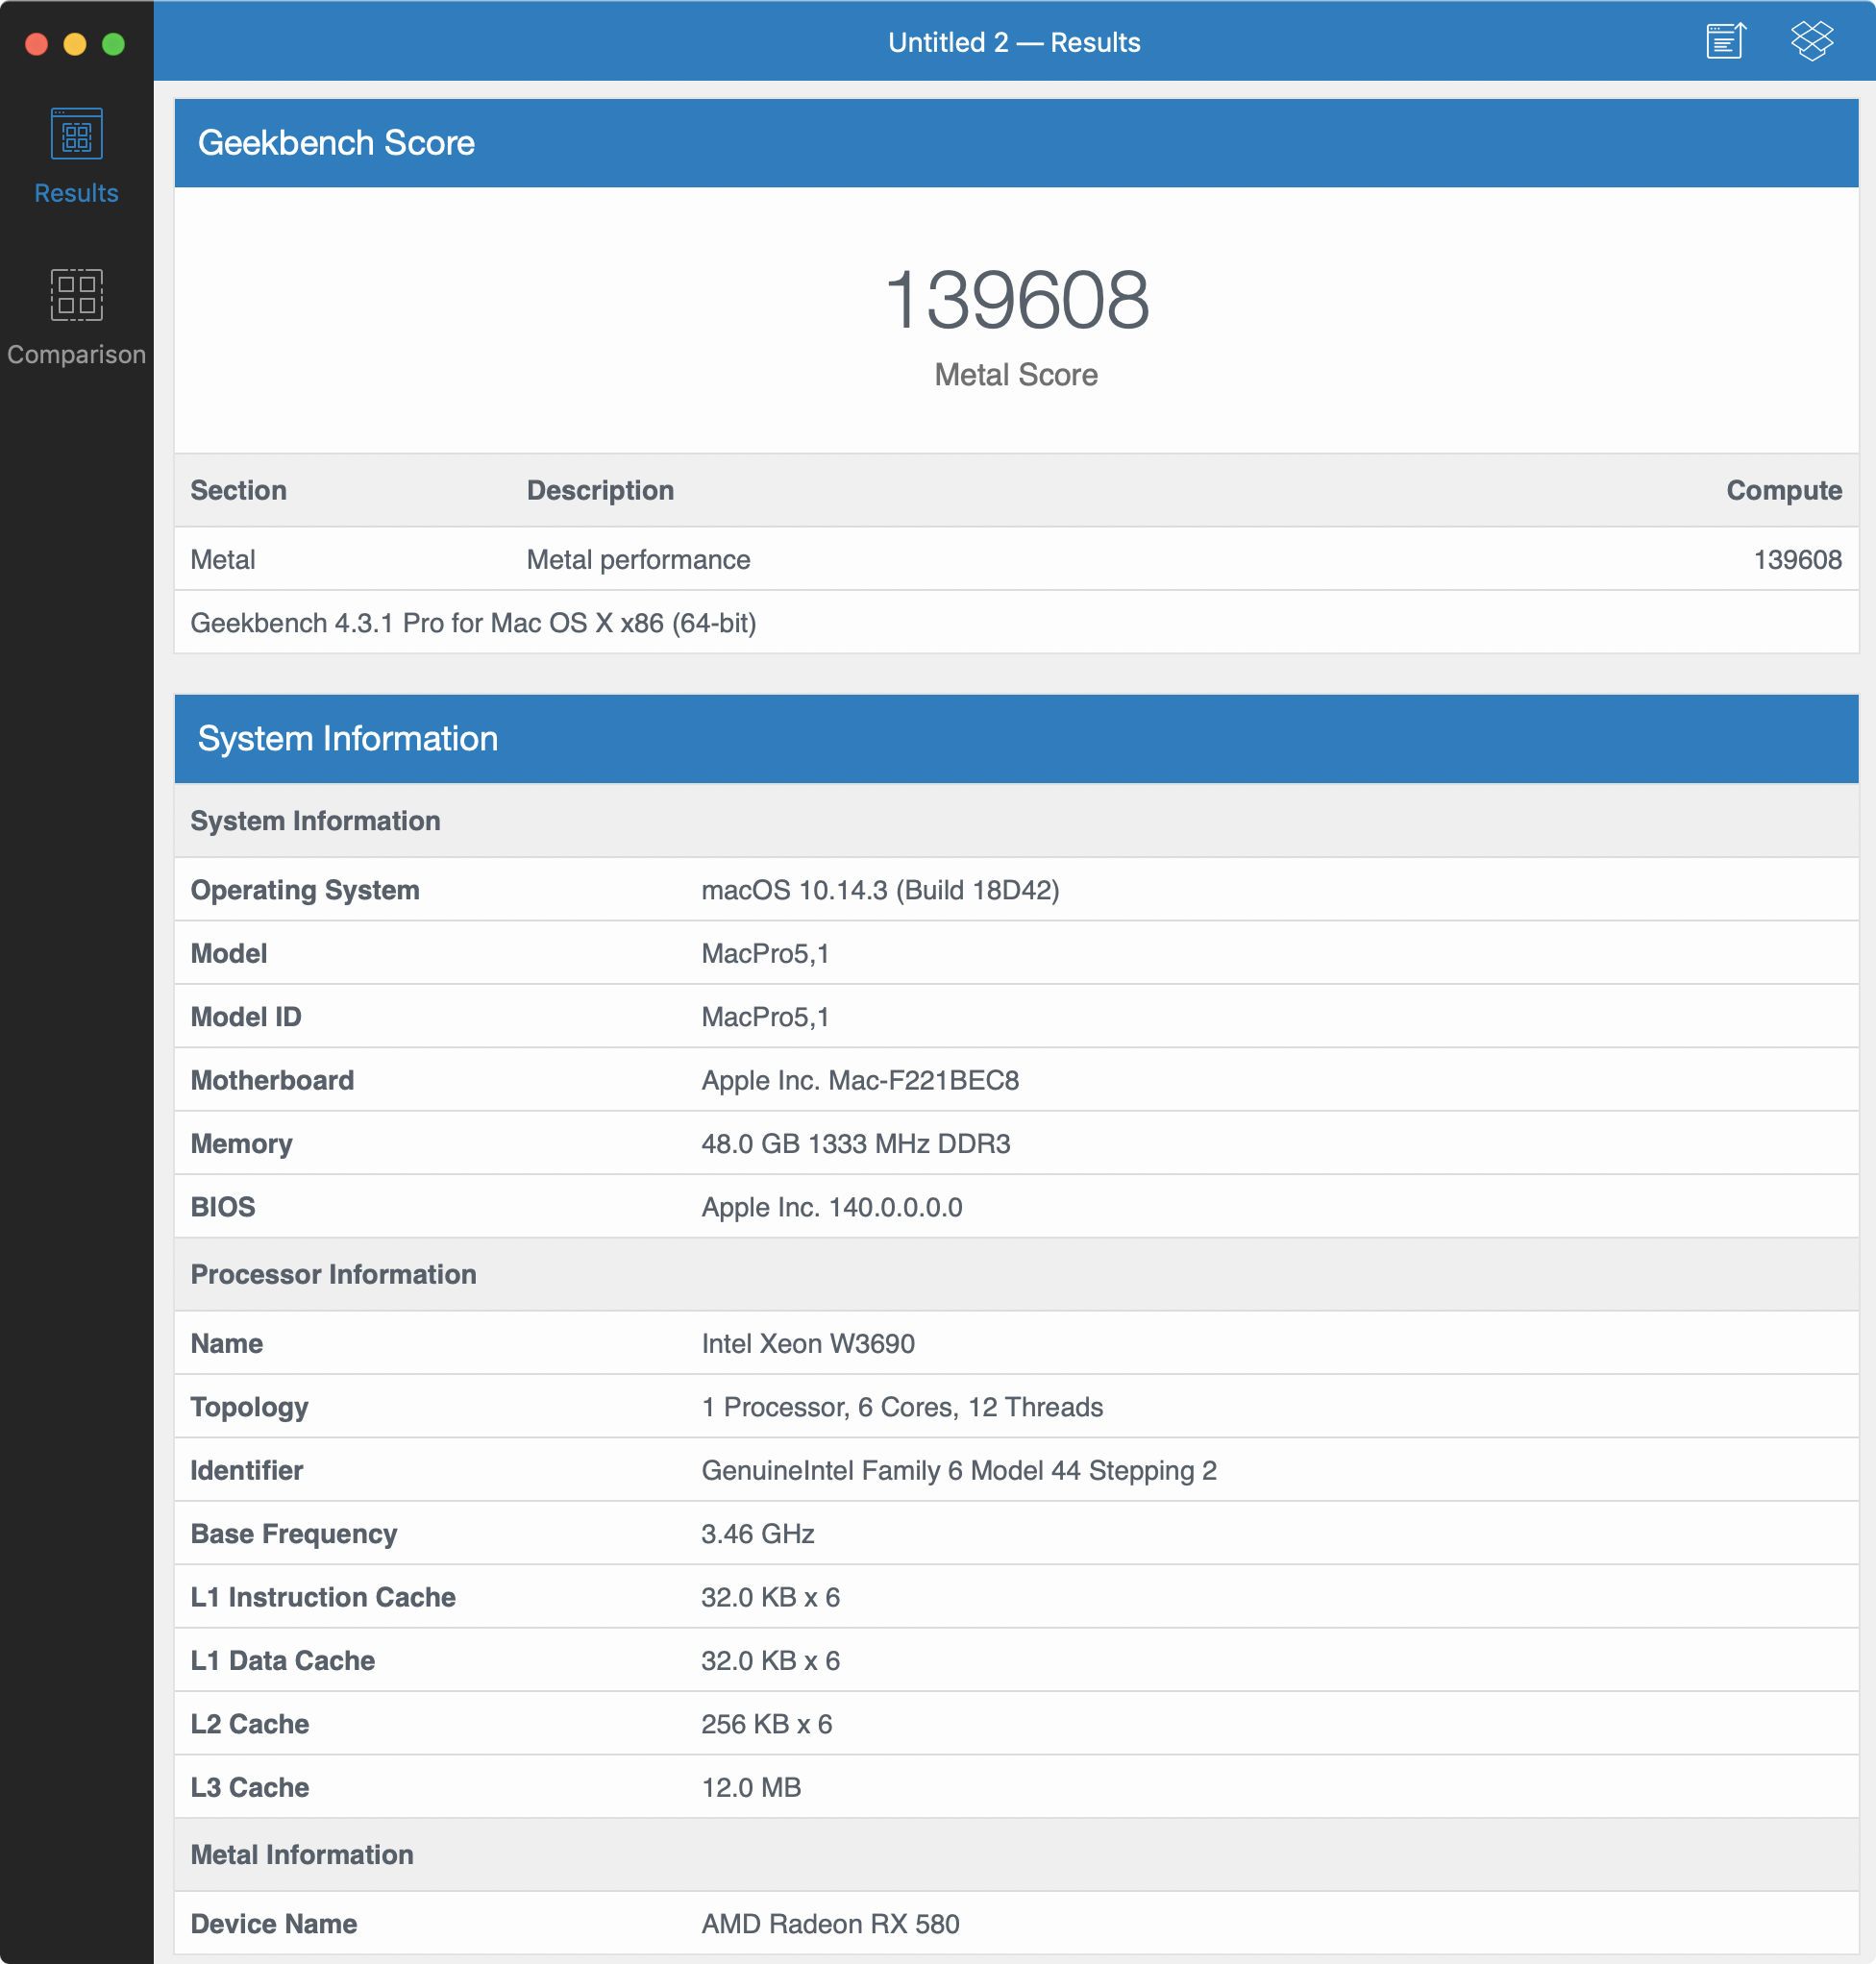The image size is (1876, 1964).
Task: Click the red close window button
Action: click(37, 44)
